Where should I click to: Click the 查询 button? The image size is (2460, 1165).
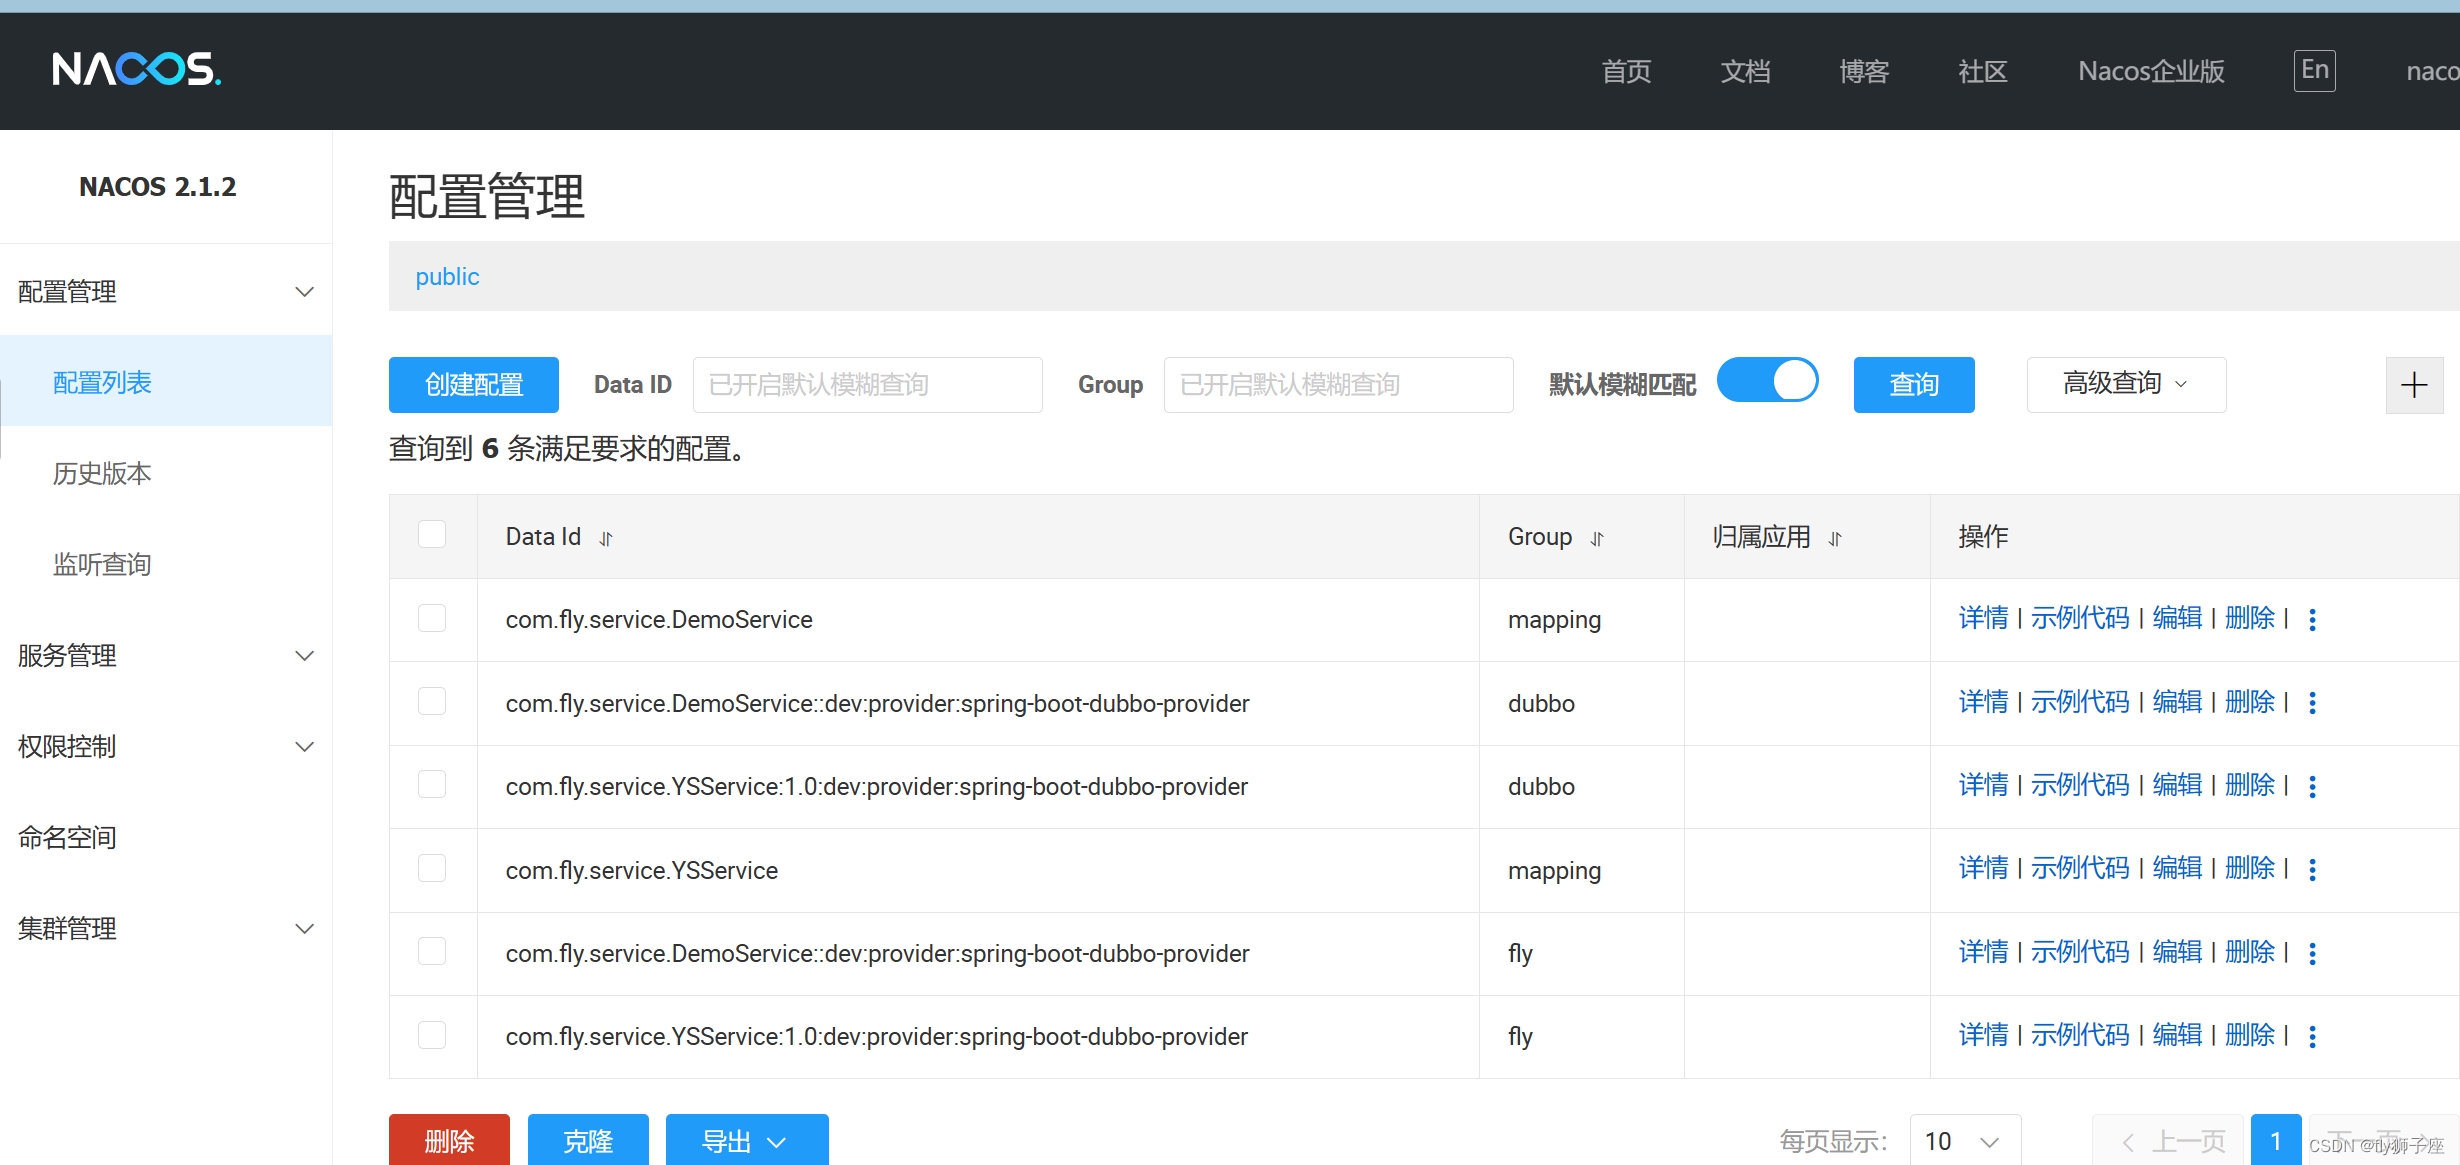point(1914,385)
